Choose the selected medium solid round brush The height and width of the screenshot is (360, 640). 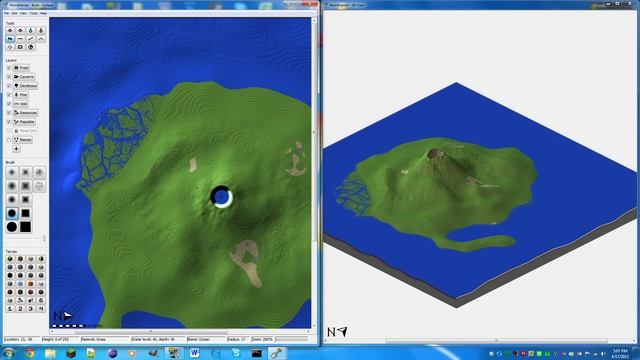(12, 213)
